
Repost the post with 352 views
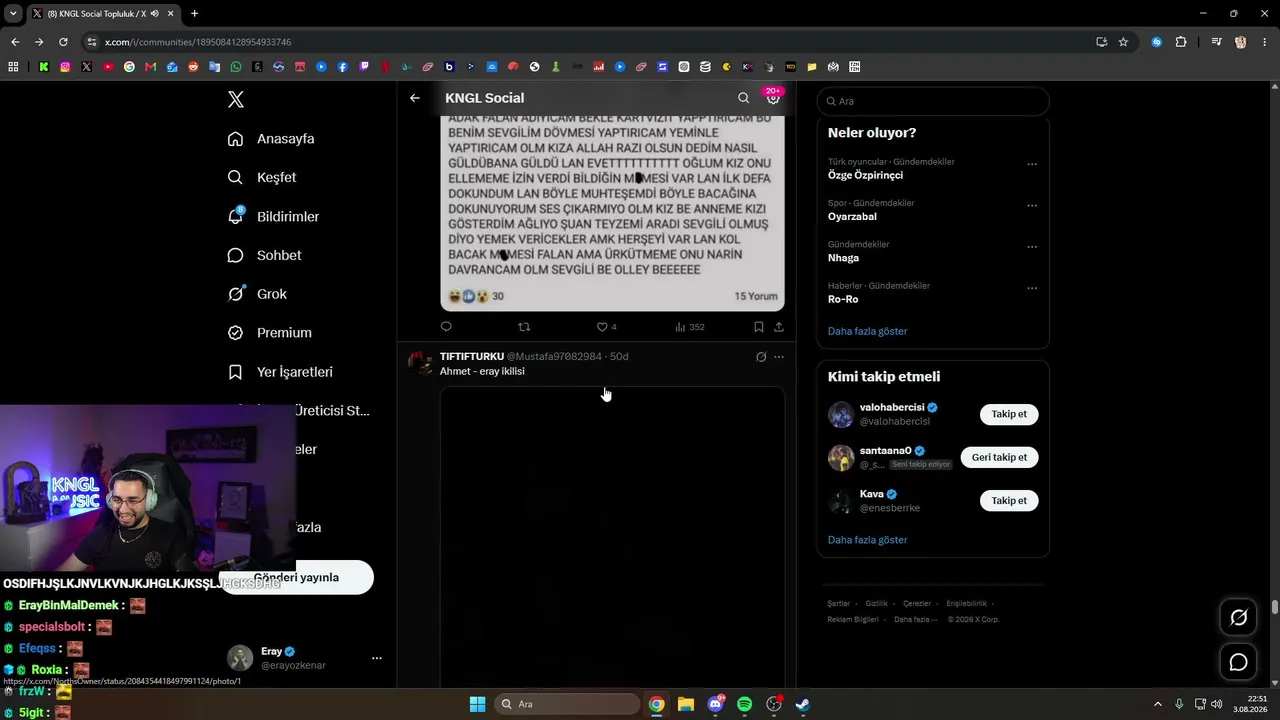[524, 327]
